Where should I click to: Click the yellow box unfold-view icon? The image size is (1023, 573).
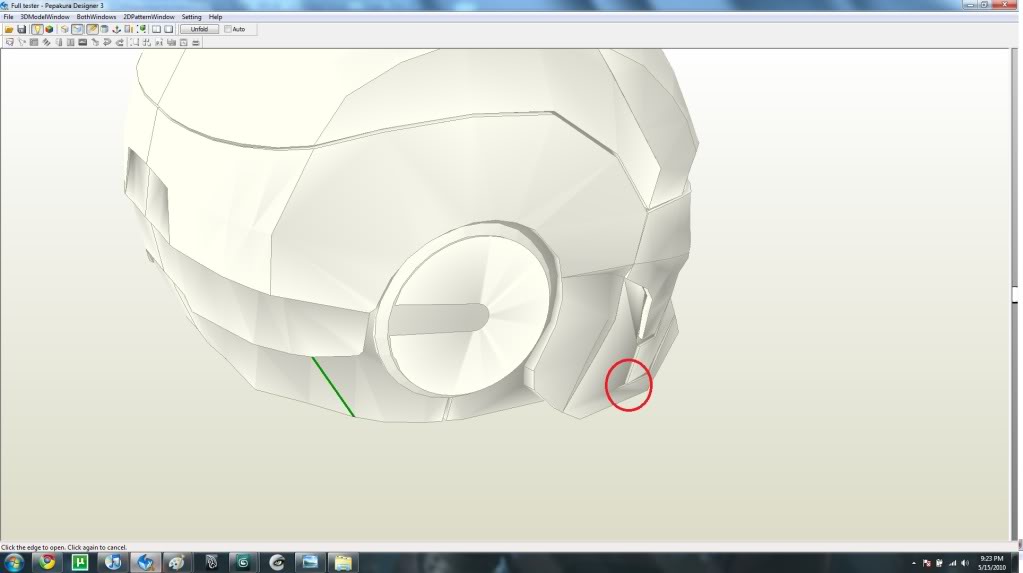pos(65,29)
